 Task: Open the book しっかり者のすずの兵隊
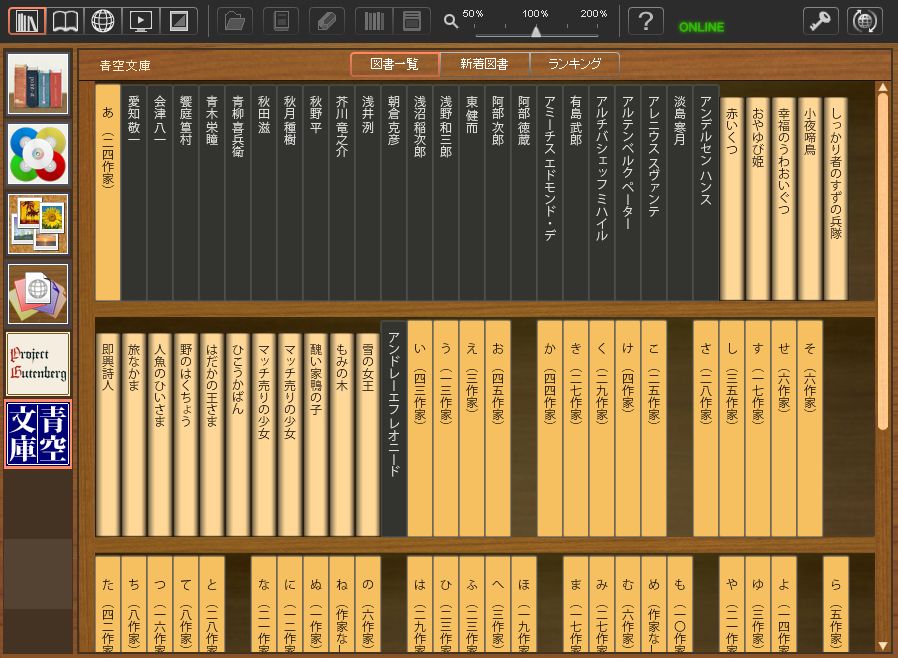tap(836, 199)
